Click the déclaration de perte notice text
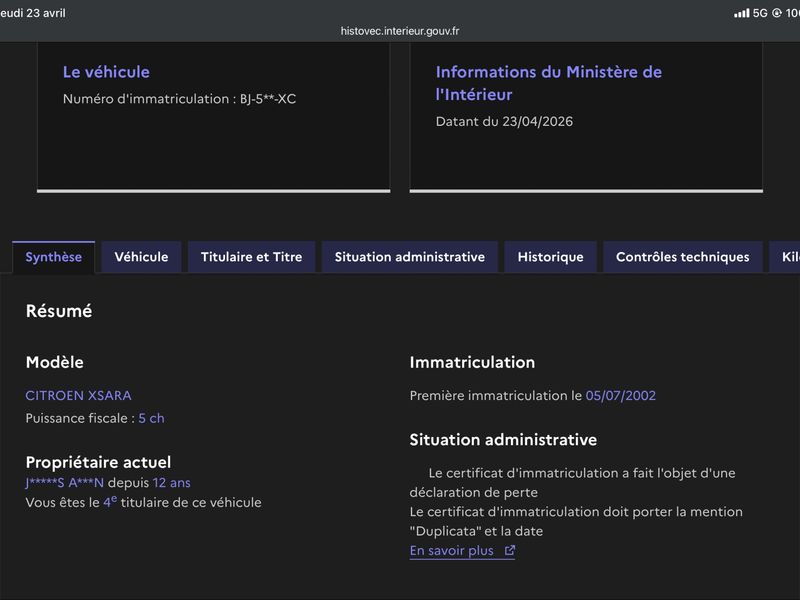Image resolution: width=800 pixels, height=600 pixels. point(572,483)
